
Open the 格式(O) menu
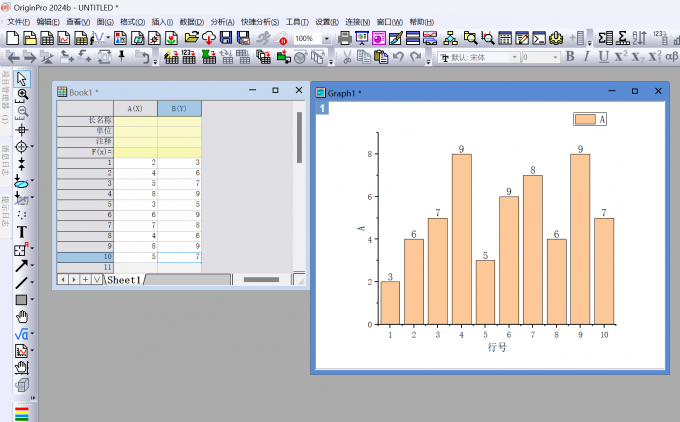133,22
